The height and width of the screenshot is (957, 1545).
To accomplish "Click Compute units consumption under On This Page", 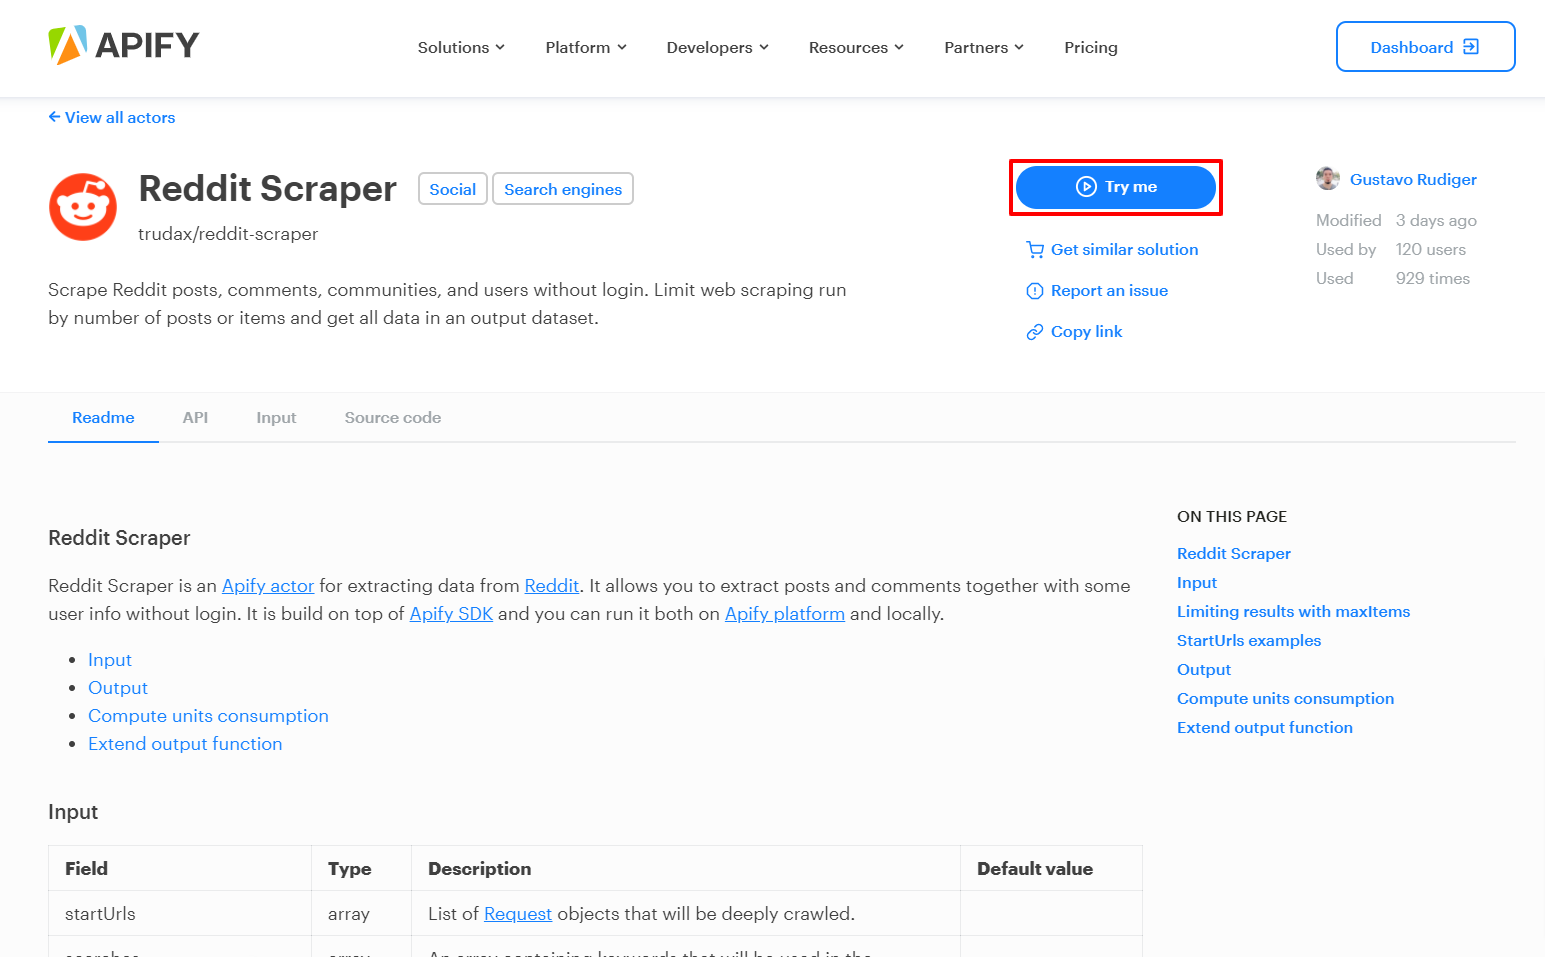I will (x=1285, y=699).
